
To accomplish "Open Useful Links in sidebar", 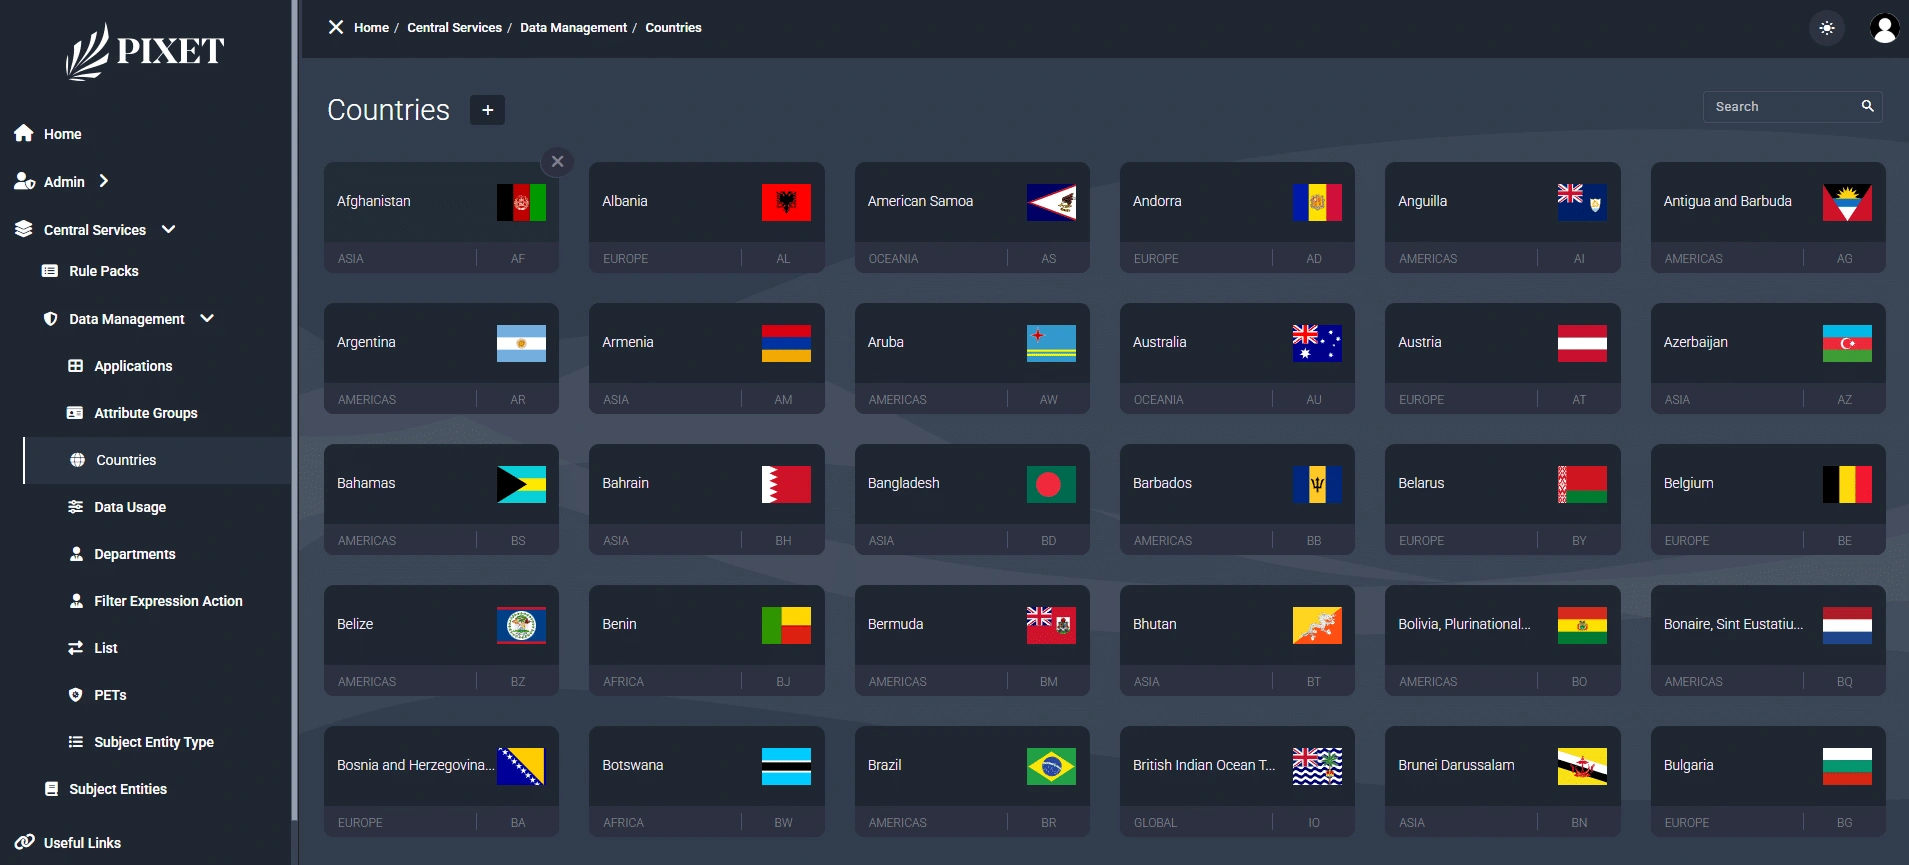I will (x=82, y=843).
